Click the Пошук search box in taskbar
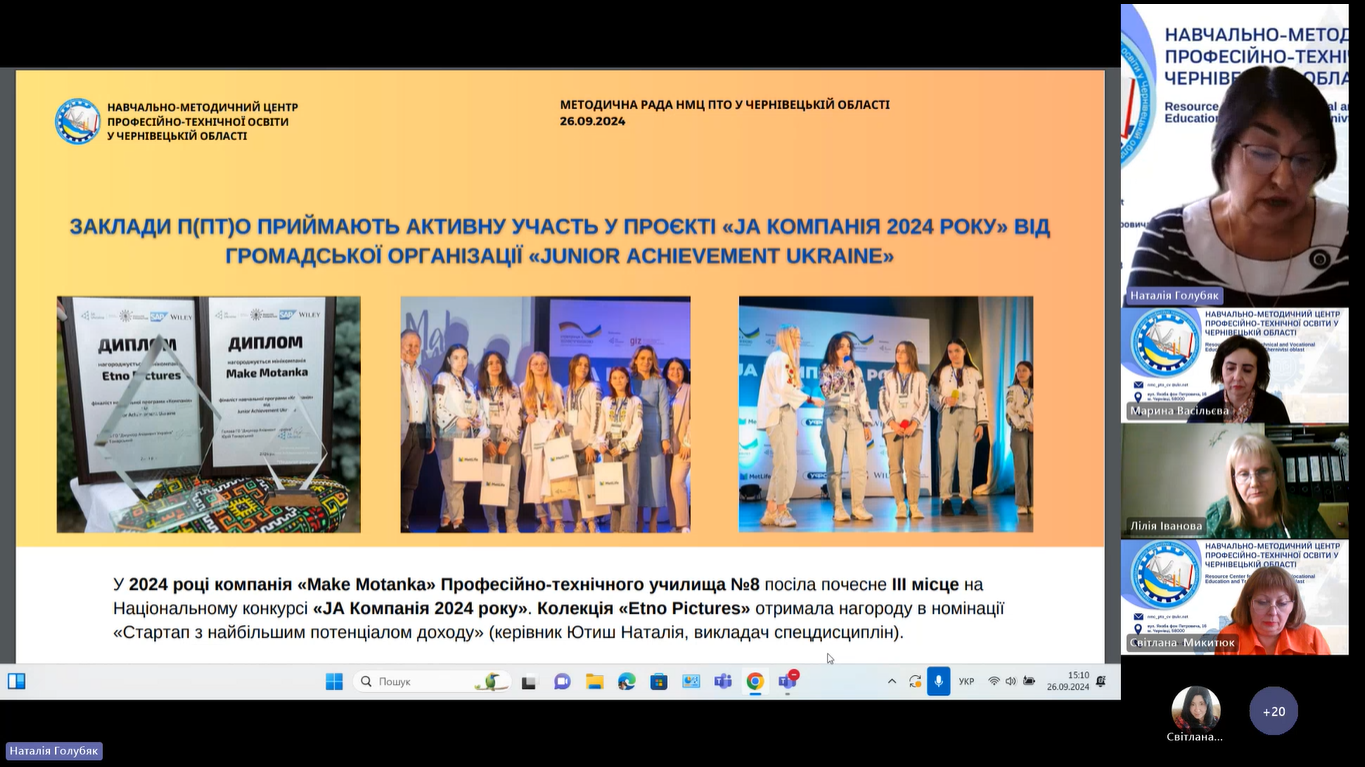1365x767 pixels. tap(432, 682)
